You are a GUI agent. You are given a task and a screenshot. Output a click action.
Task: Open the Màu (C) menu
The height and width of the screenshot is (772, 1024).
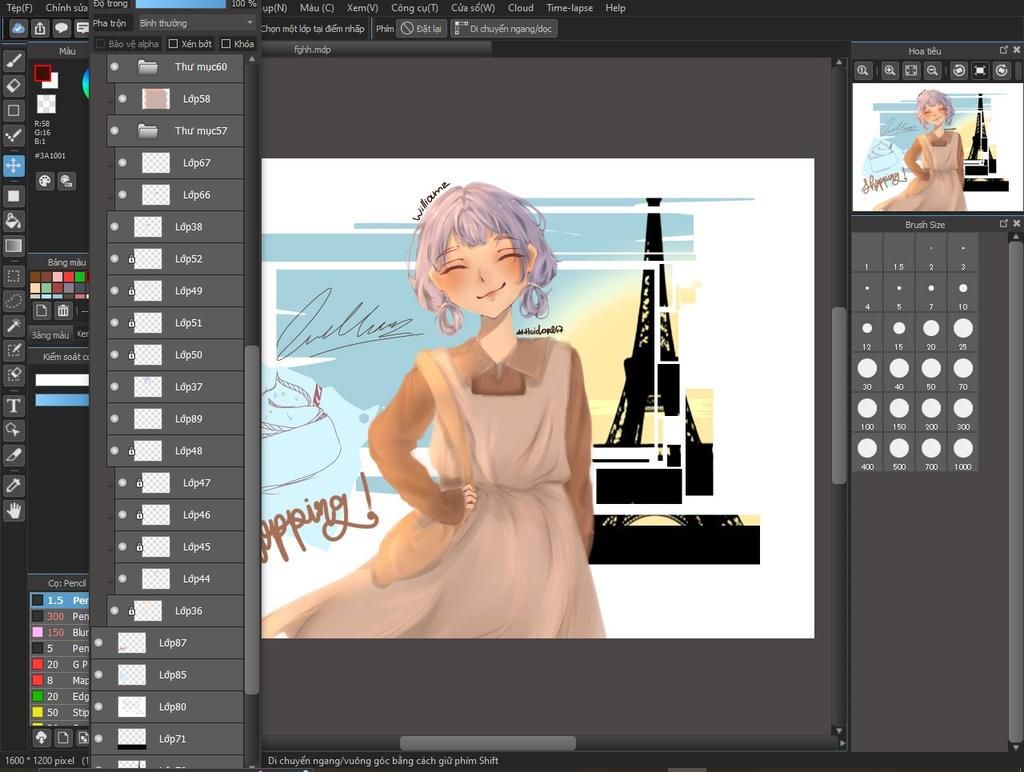317,8
